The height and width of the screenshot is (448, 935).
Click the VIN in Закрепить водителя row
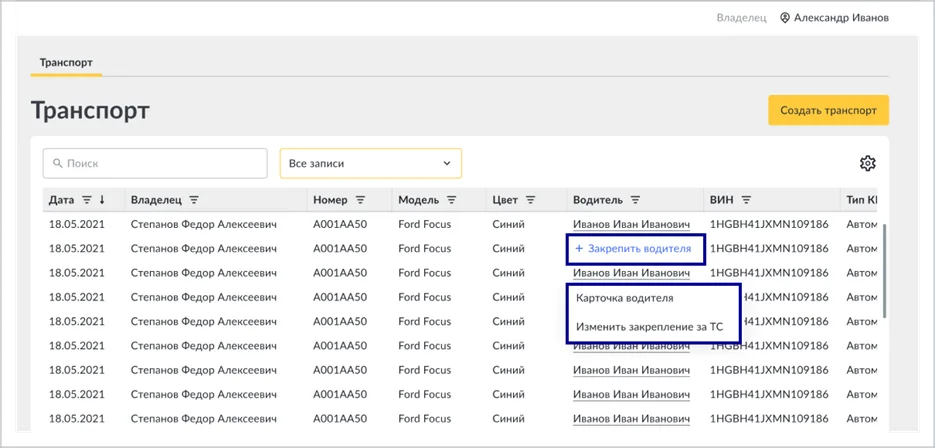tap(769, 249)
